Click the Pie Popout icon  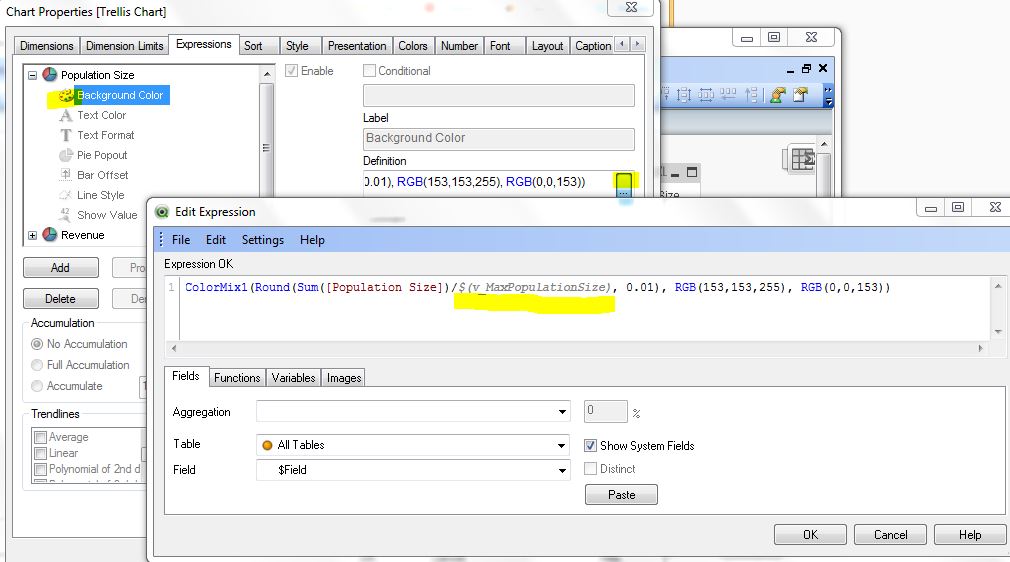click(66, 155)
